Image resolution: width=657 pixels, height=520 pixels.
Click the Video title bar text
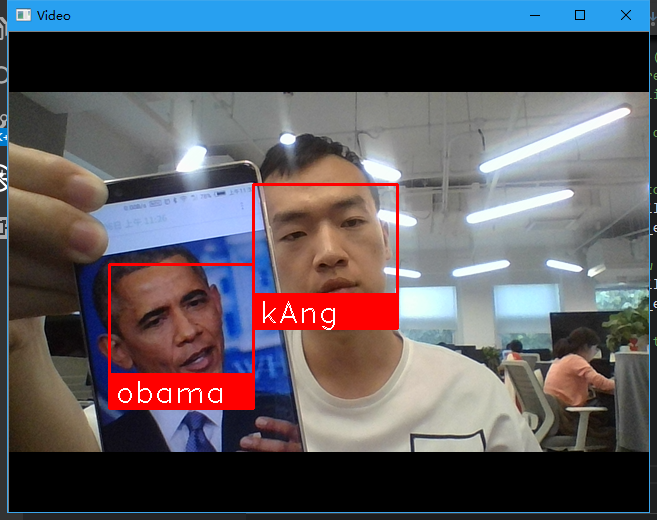[x=54, y=16]
